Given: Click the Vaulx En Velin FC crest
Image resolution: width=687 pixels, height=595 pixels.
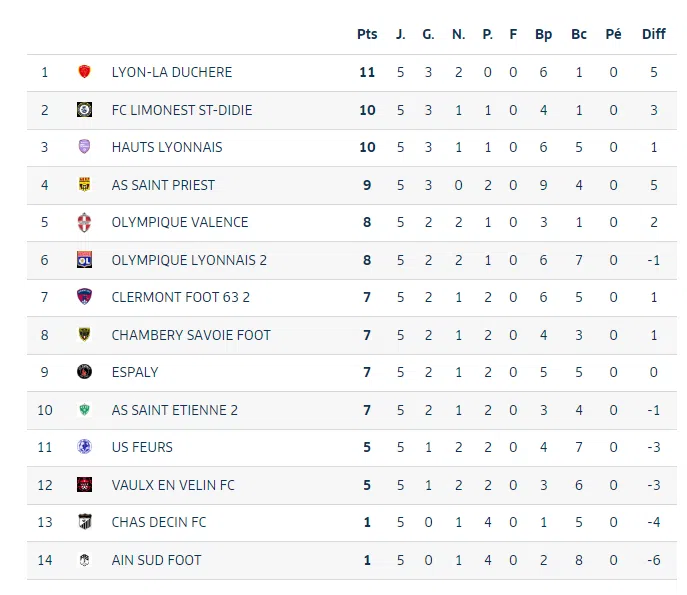Looking at the screenshot, I should [x=85, y=485].
